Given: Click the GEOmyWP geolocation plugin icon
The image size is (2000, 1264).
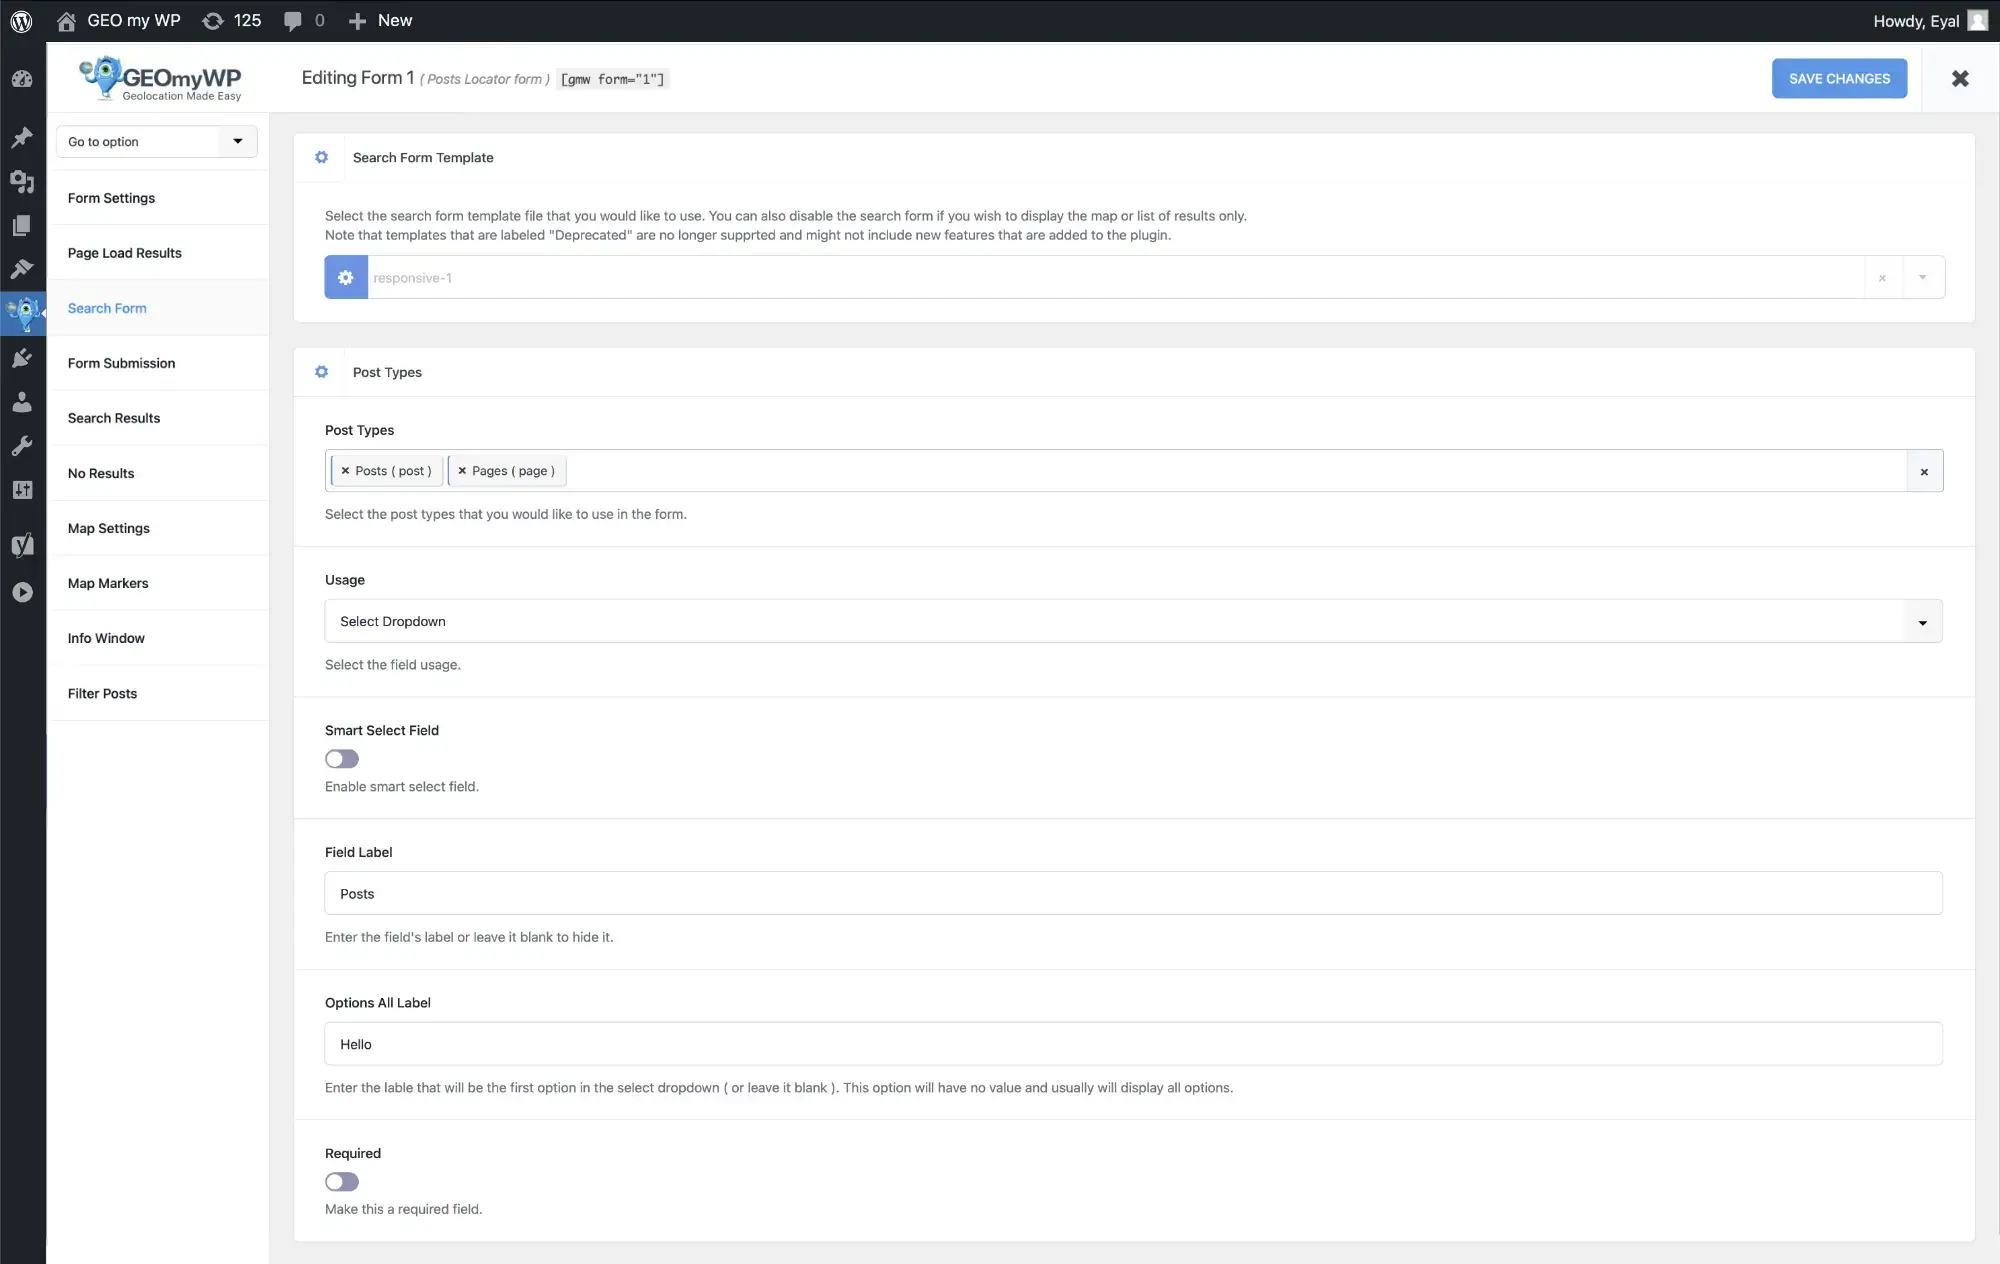Looking at the screenshot, I should coord(22,312).
